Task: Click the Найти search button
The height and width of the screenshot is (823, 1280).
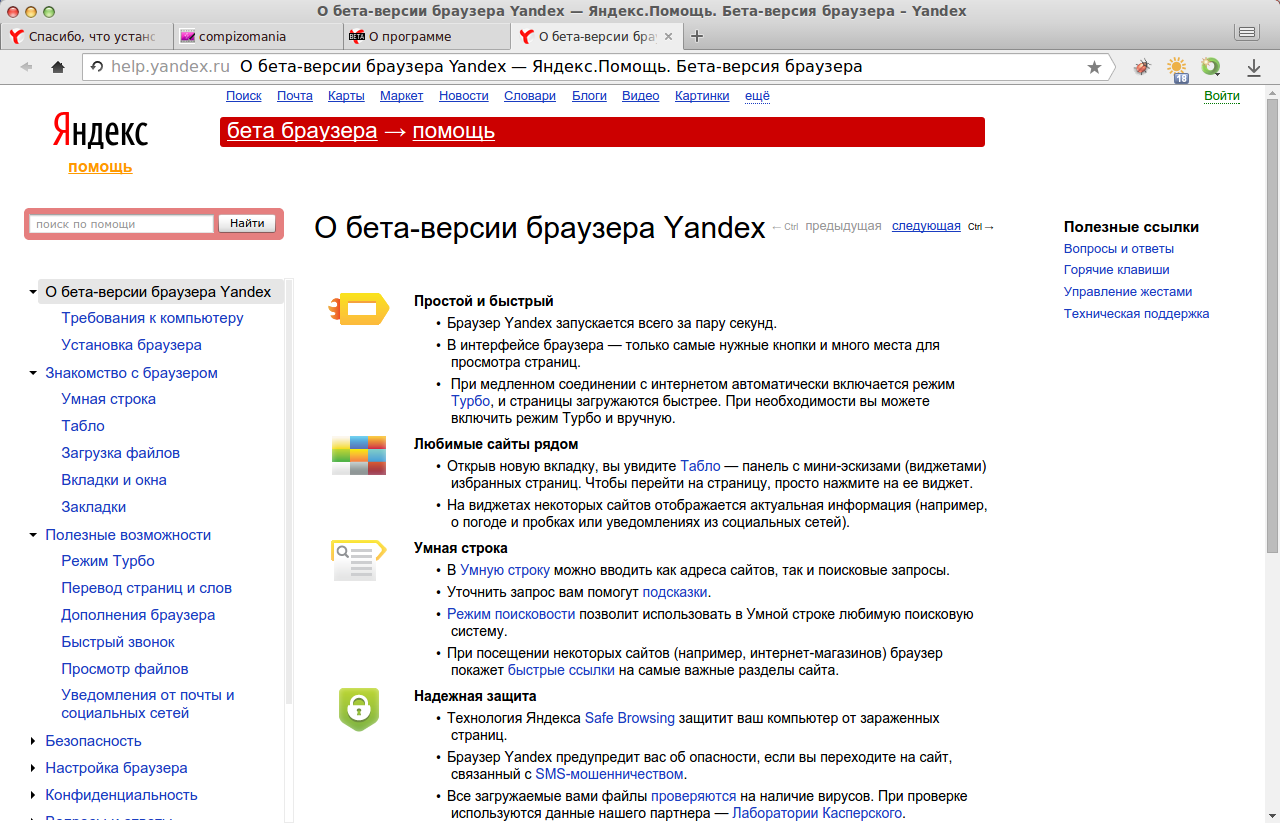Action: click(x=247, y=224)
